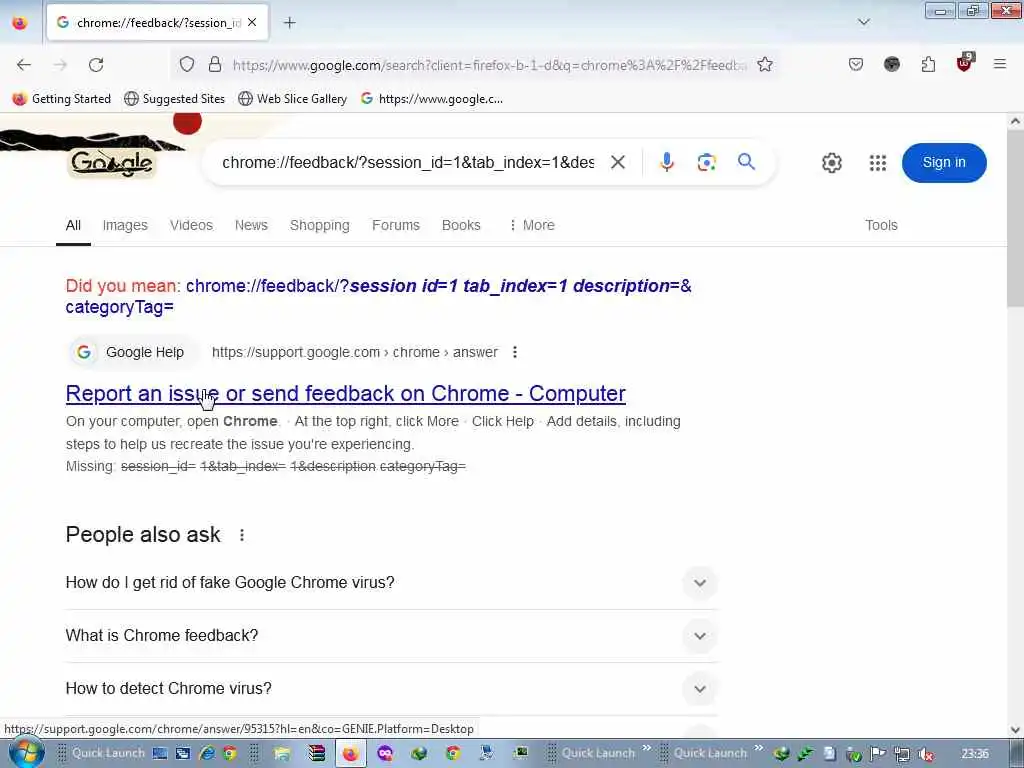Open the Web Slice Gallery bookmark
This screenshot has height=768, width=1024.
pyautogui.click(x=293, y=99)
